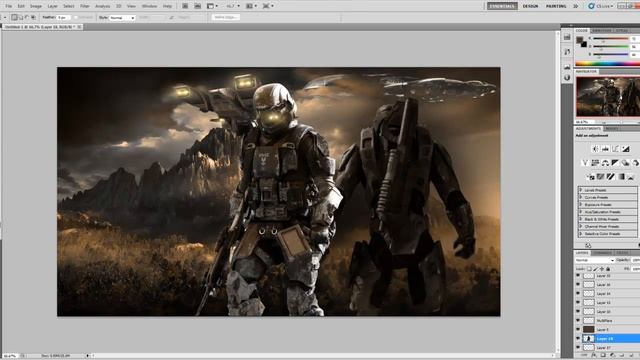Hide the brown-thumbnail Layer 5
The width and height of the screenshot is (640, 360).
pyautogui.click(x=578, y=329)
